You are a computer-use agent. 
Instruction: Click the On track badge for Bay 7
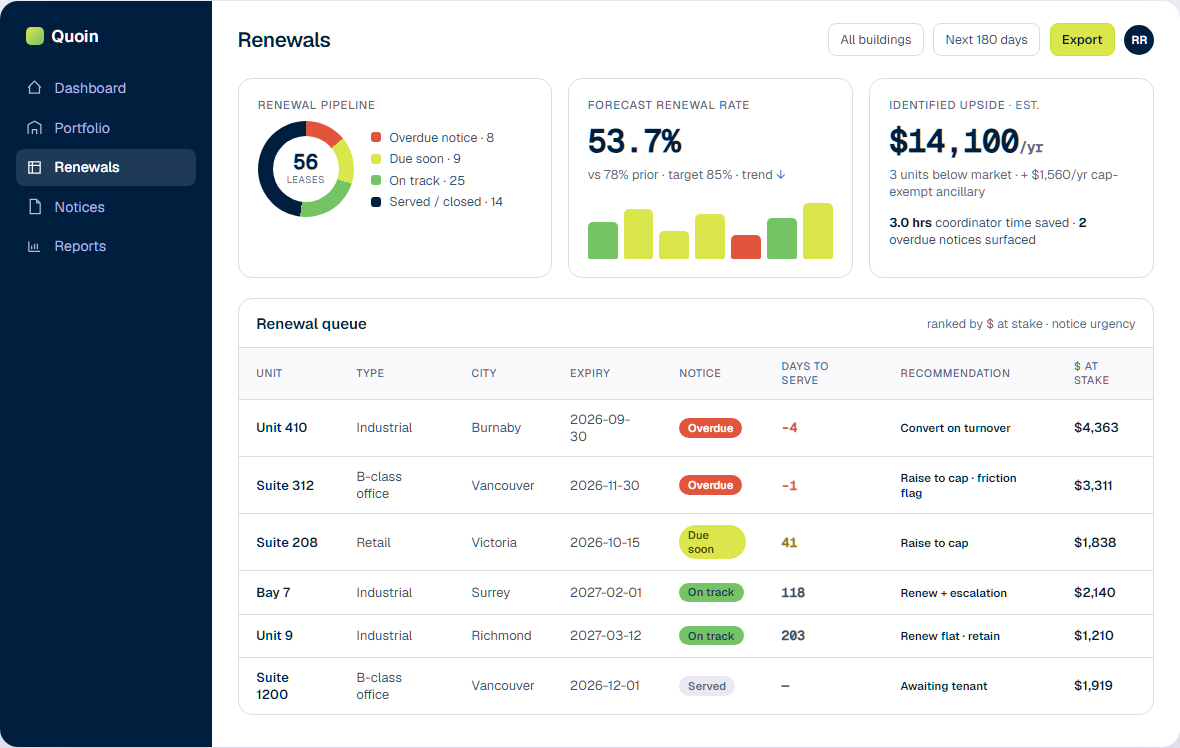711,592
